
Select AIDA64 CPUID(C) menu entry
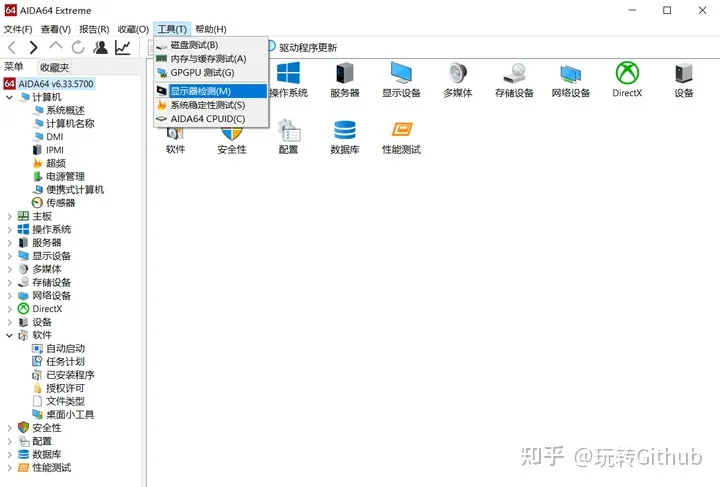pyautogui.click(x=211, y=119)
